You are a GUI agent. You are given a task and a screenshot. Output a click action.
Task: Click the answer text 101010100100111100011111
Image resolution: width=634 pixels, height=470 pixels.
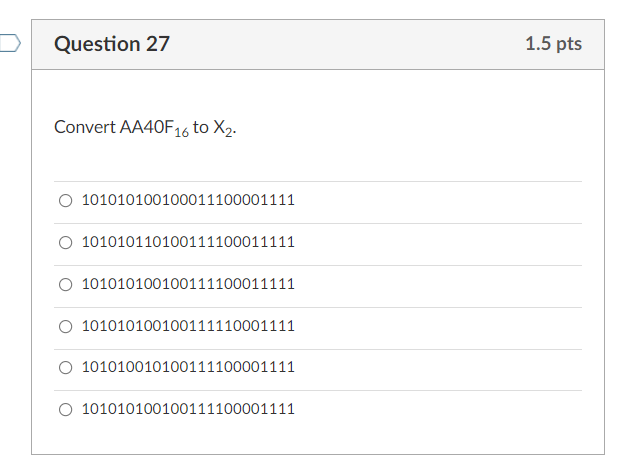point(187,284)
